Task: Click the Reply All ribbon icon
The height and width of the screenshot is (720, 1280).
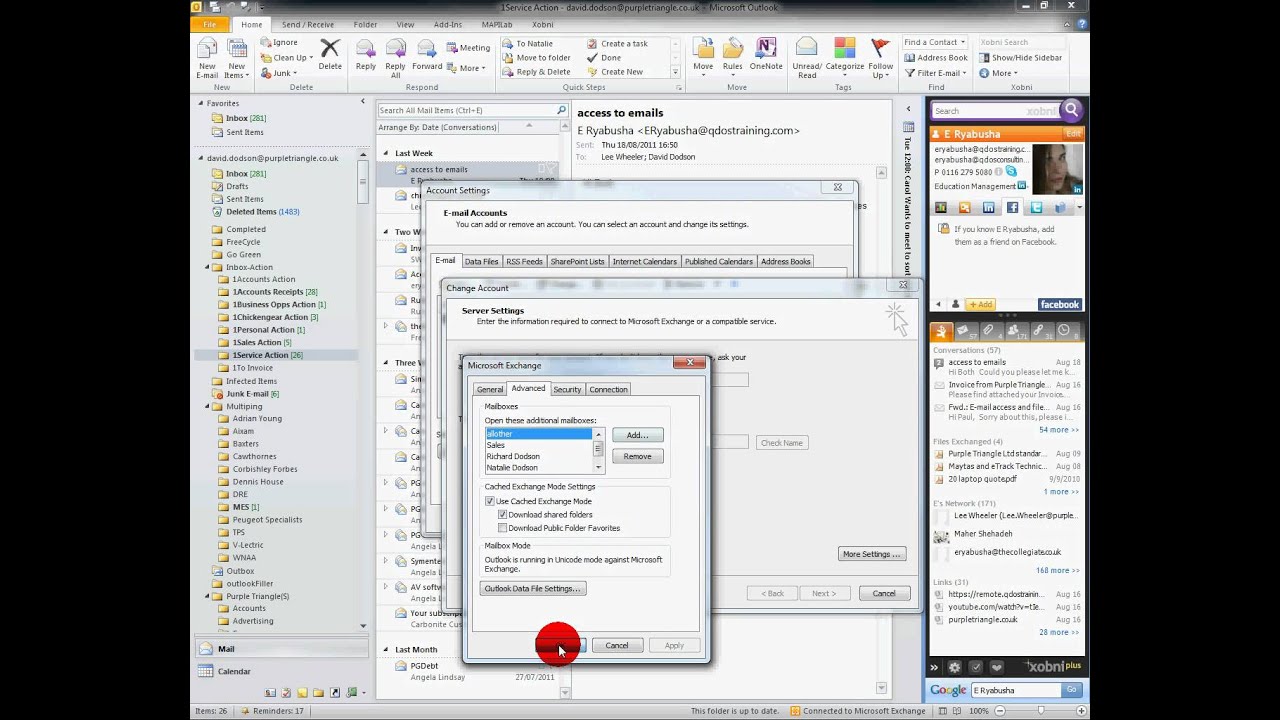Action: pyautogui.click(x=396, y=58)
